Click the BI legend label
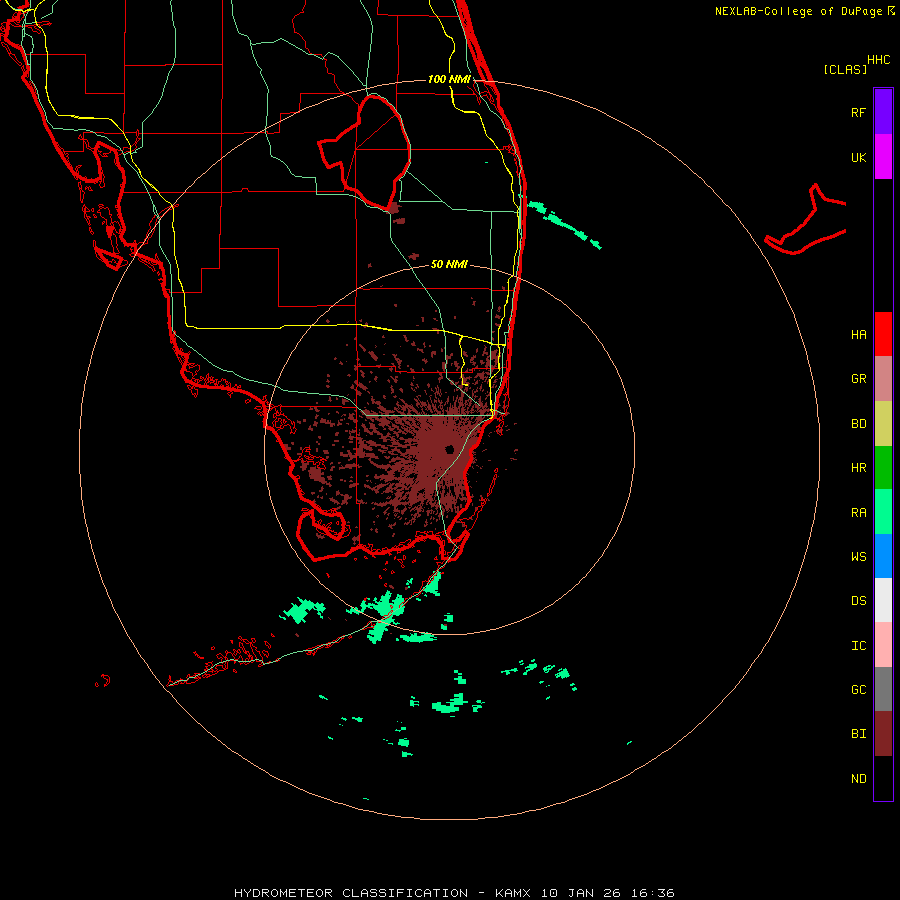The height and width of the screenshot is (900, 900). tap(858, 734)
